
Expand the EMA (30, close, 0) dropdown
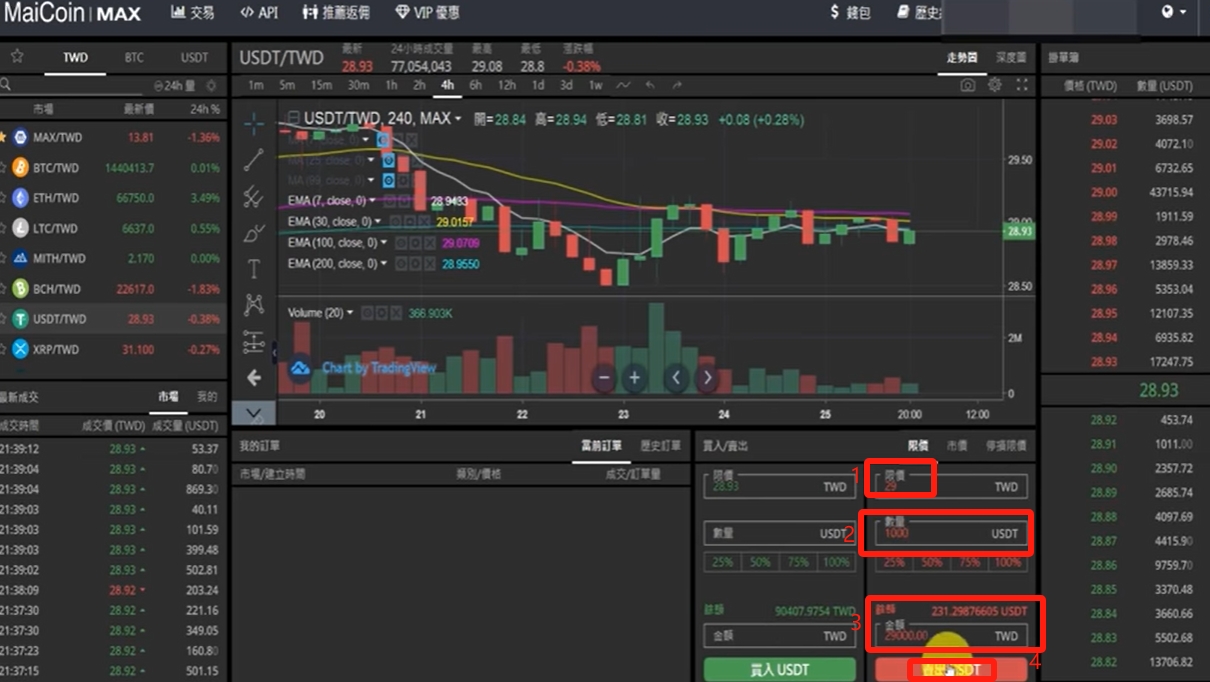click(x=378, y=222)
